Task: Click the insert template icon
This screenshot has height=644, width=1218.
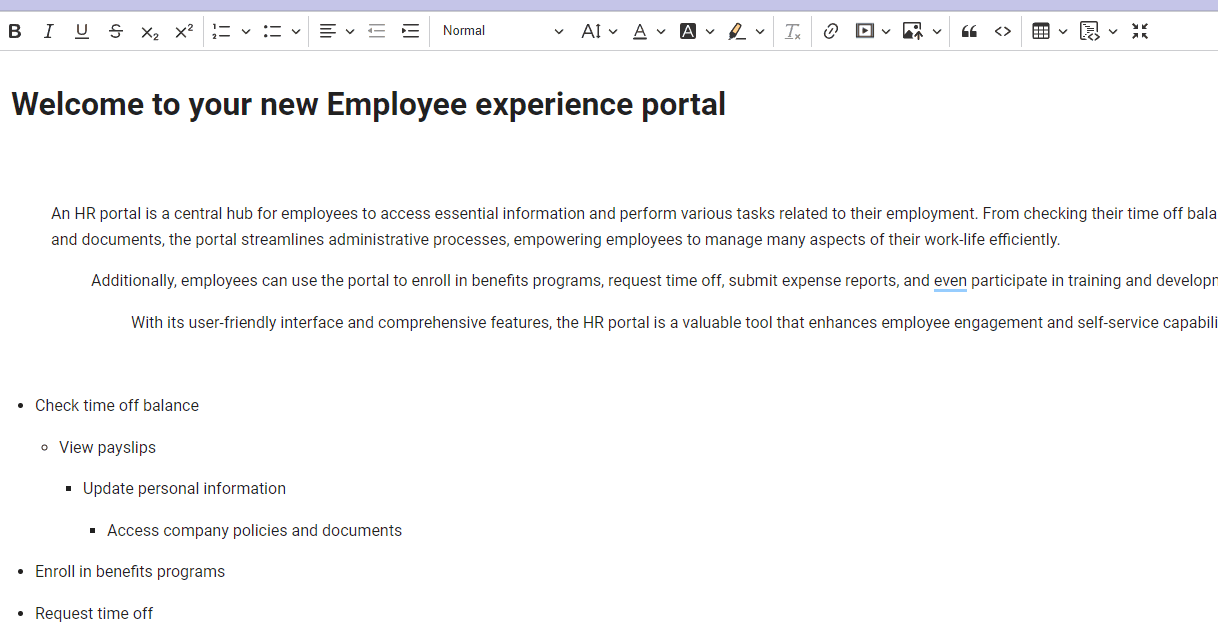Action: tap(1090, 31)
